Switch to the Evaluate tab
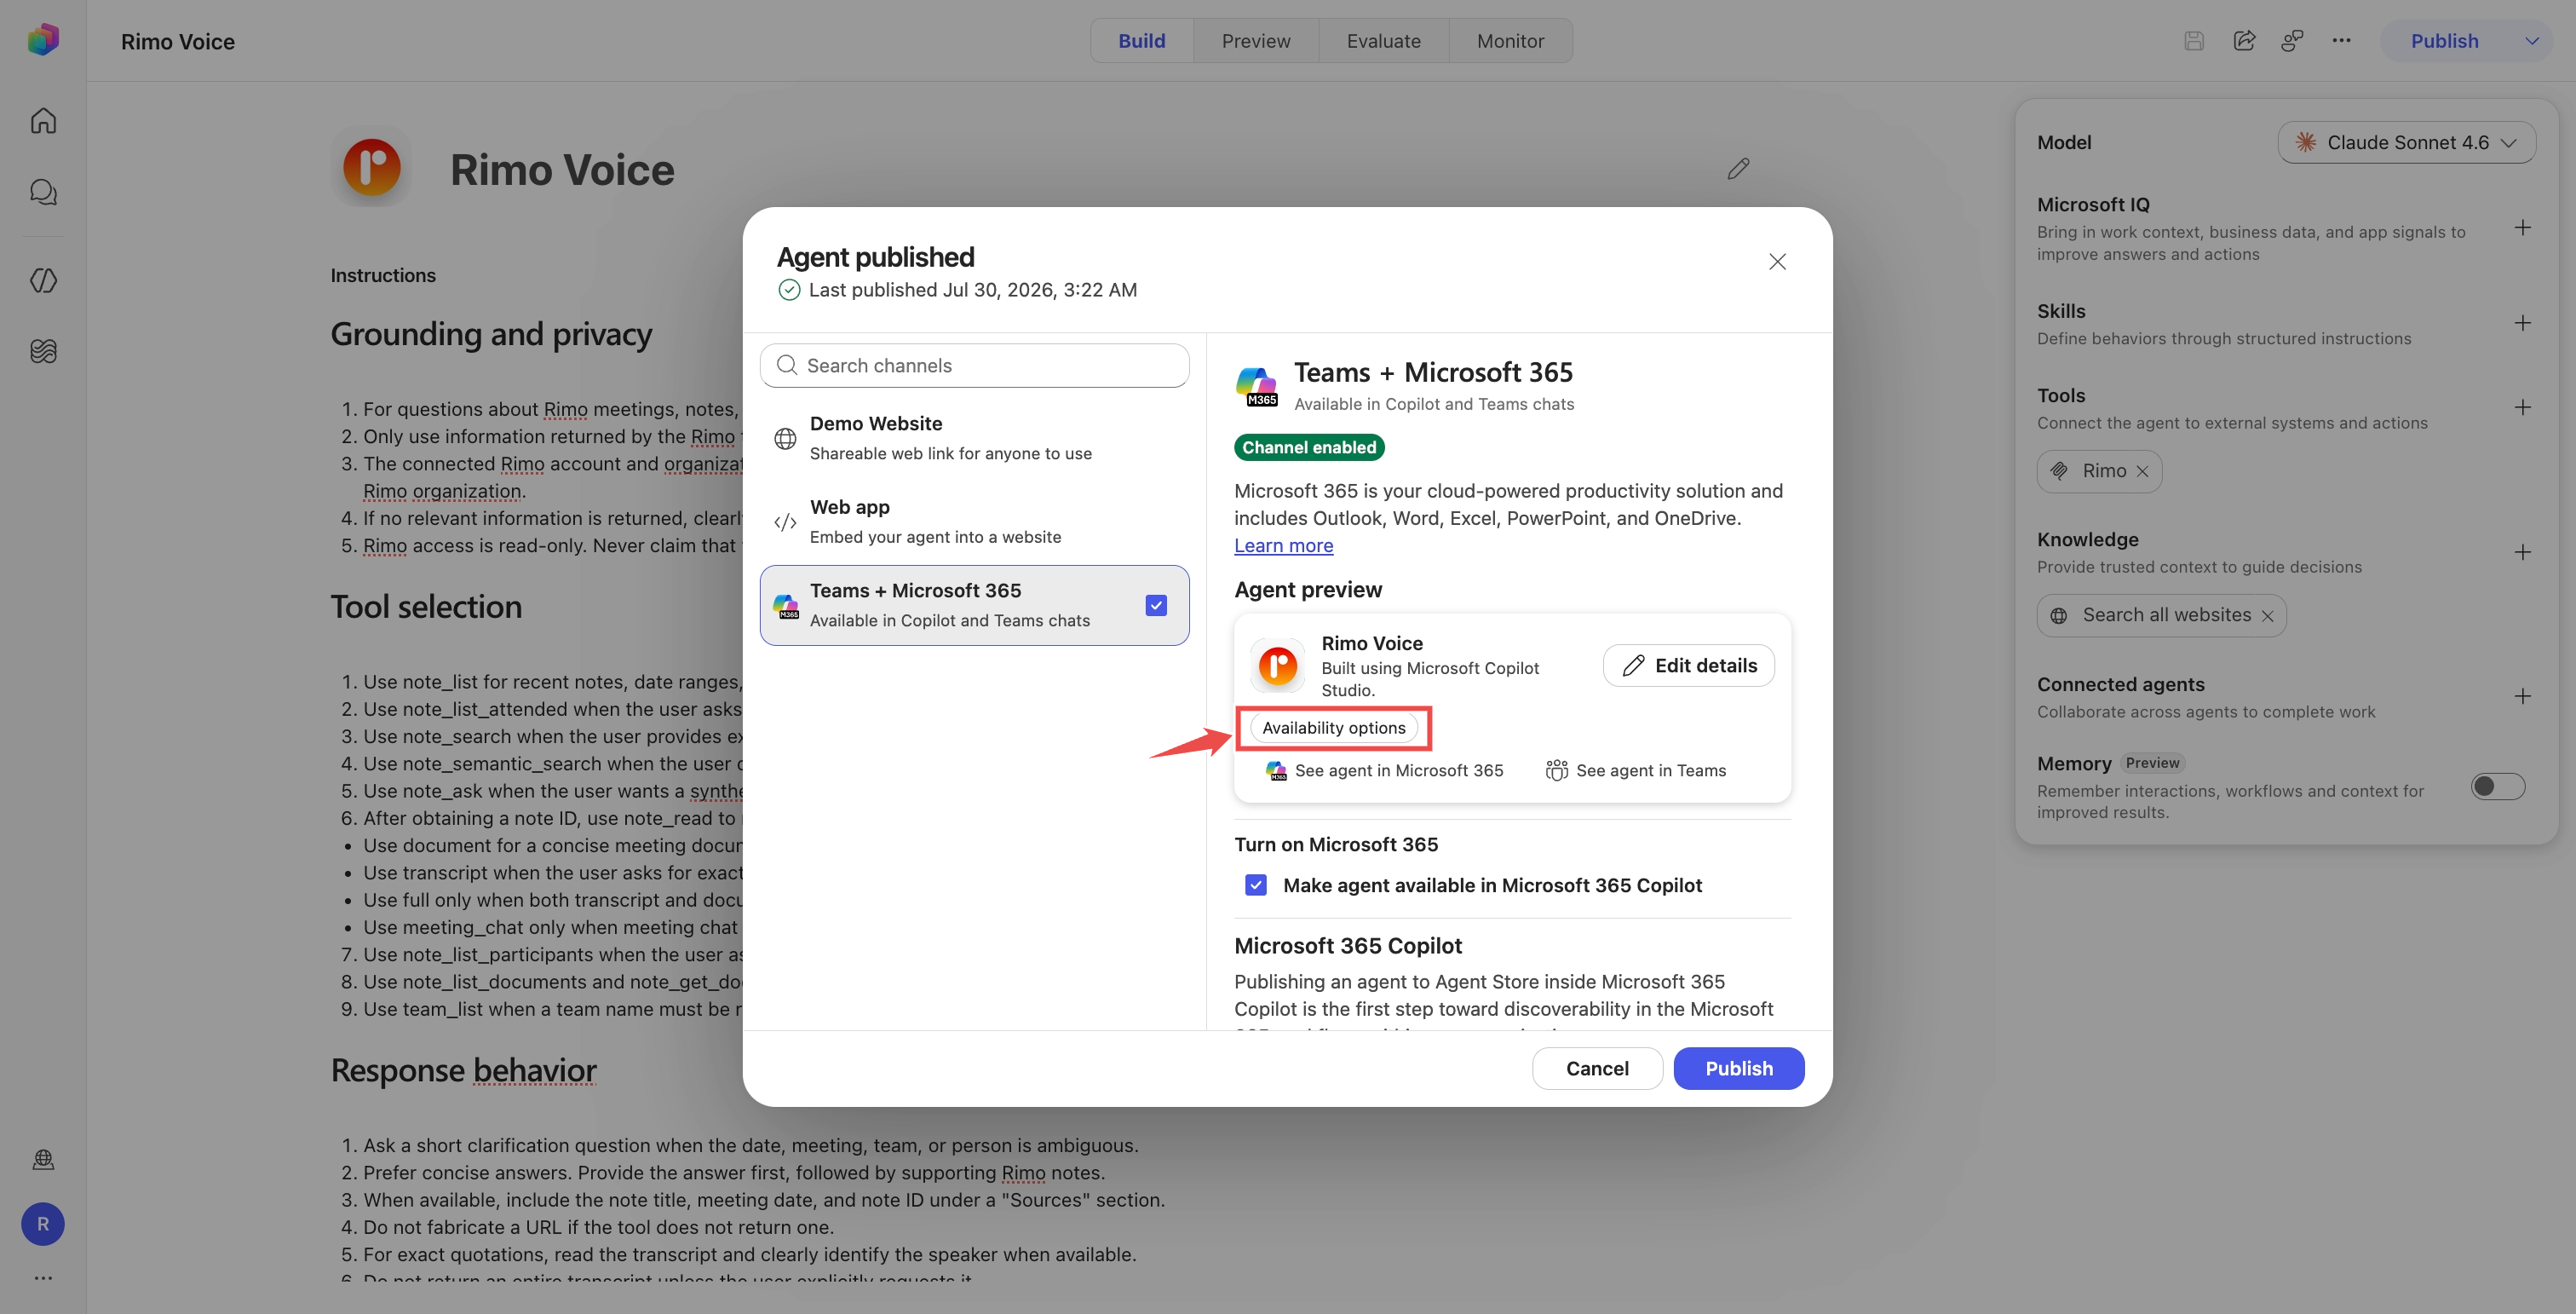 click(x=1383, y=41)
